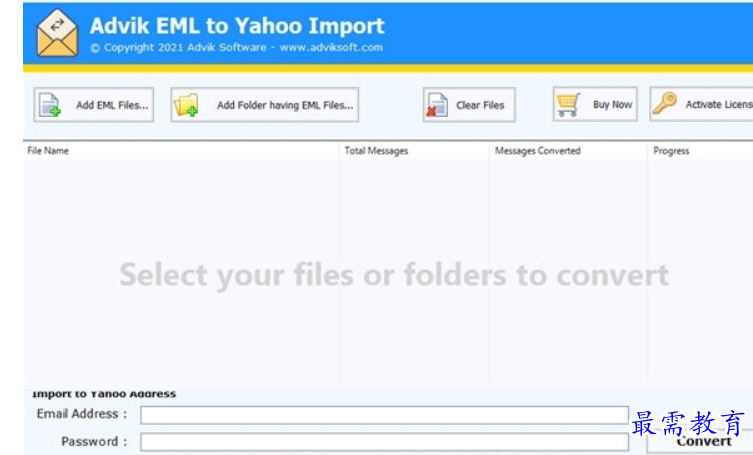Focus the Password input field

[384, 442]
